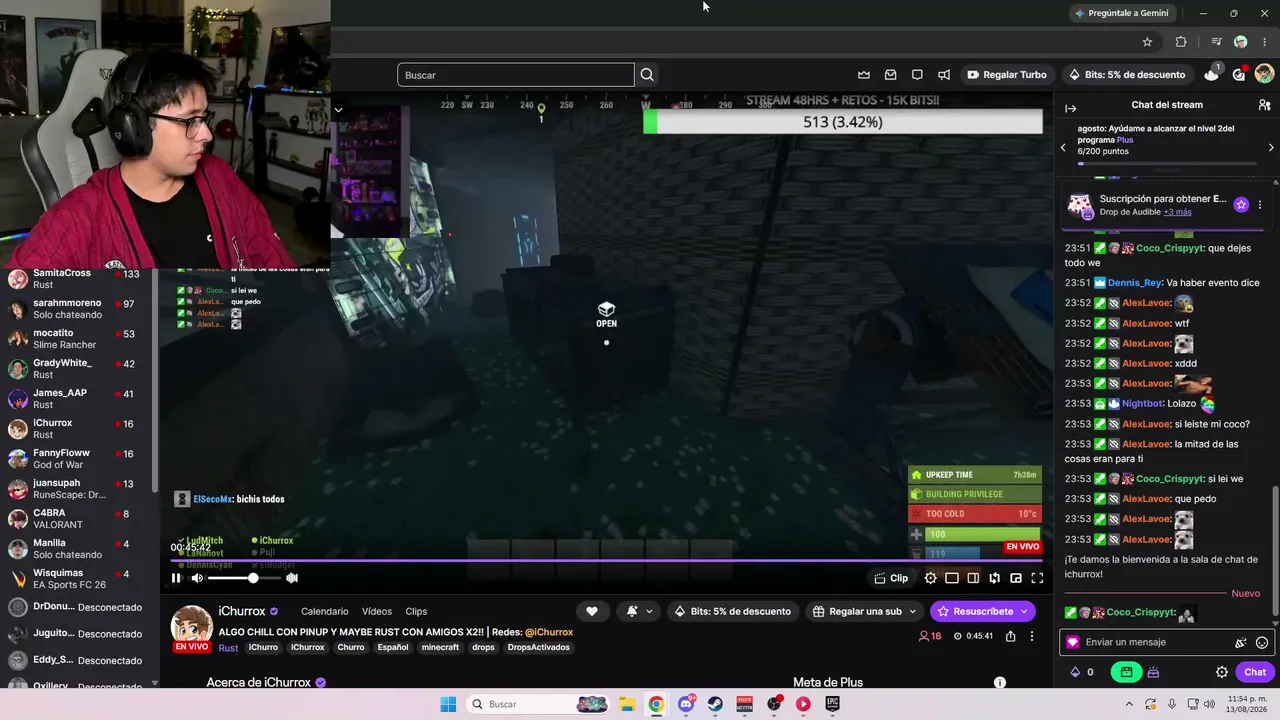Toggle picture-in-picture mini player

click(x=1016, y=578)
